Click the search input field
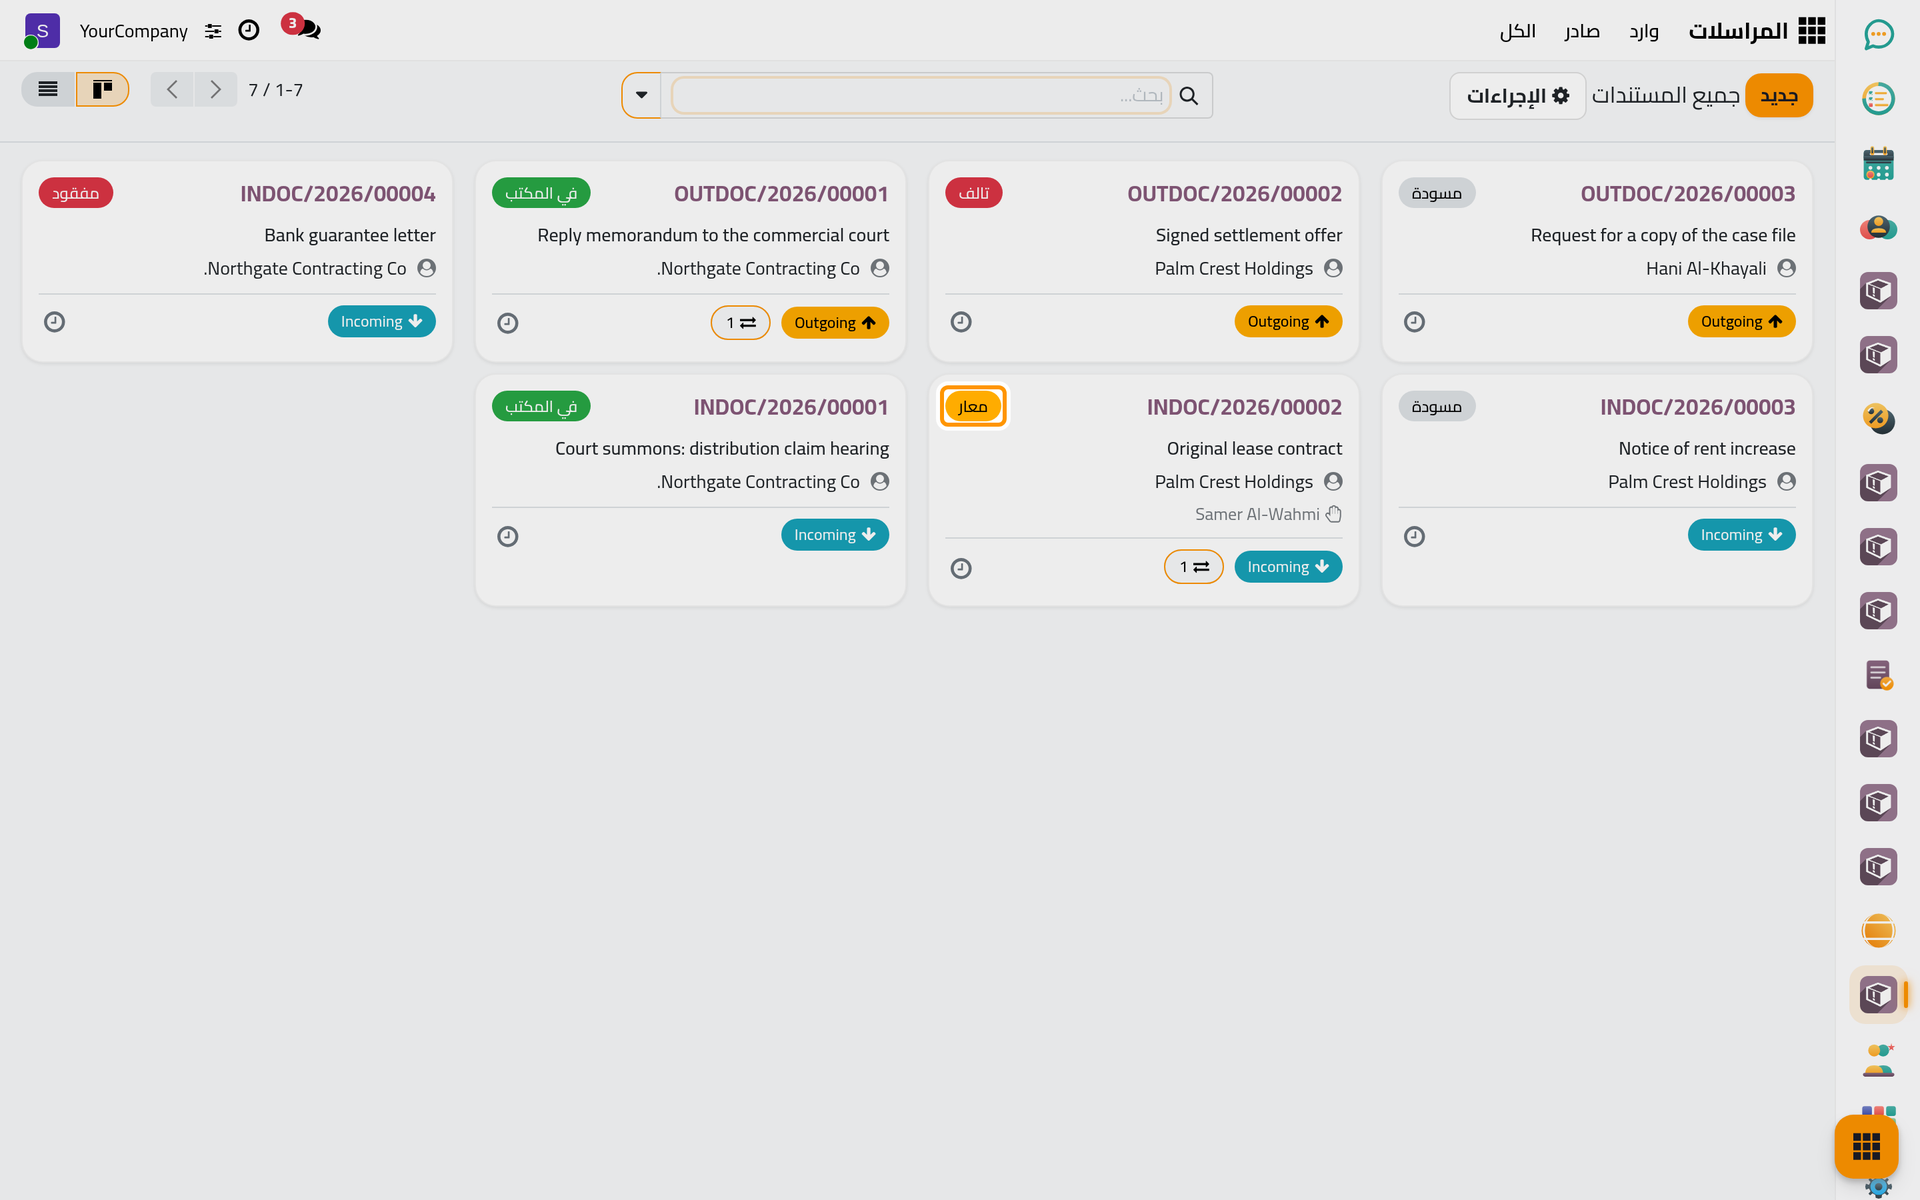The image size is (1920, 1200). pos(920,95)
